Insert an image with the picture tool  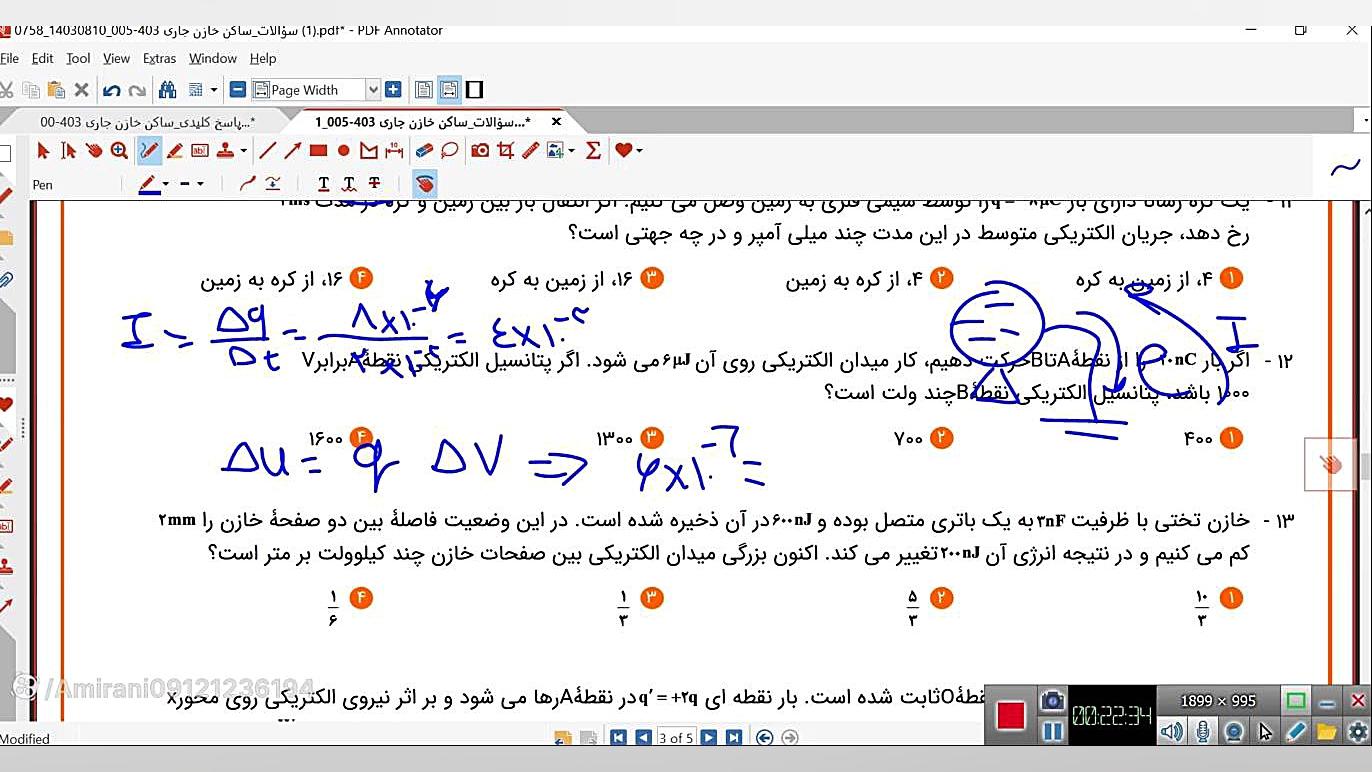(555, 151)
